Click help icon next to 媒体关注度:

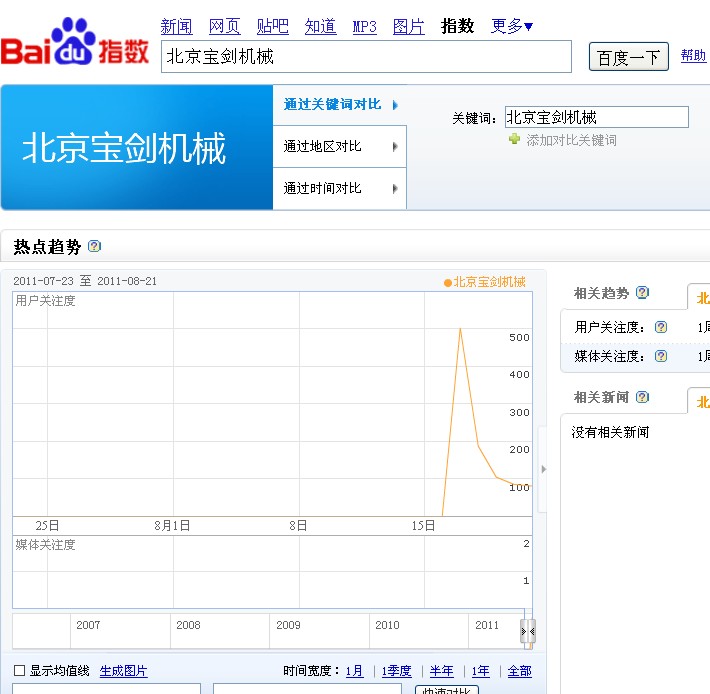coord(661,356)
